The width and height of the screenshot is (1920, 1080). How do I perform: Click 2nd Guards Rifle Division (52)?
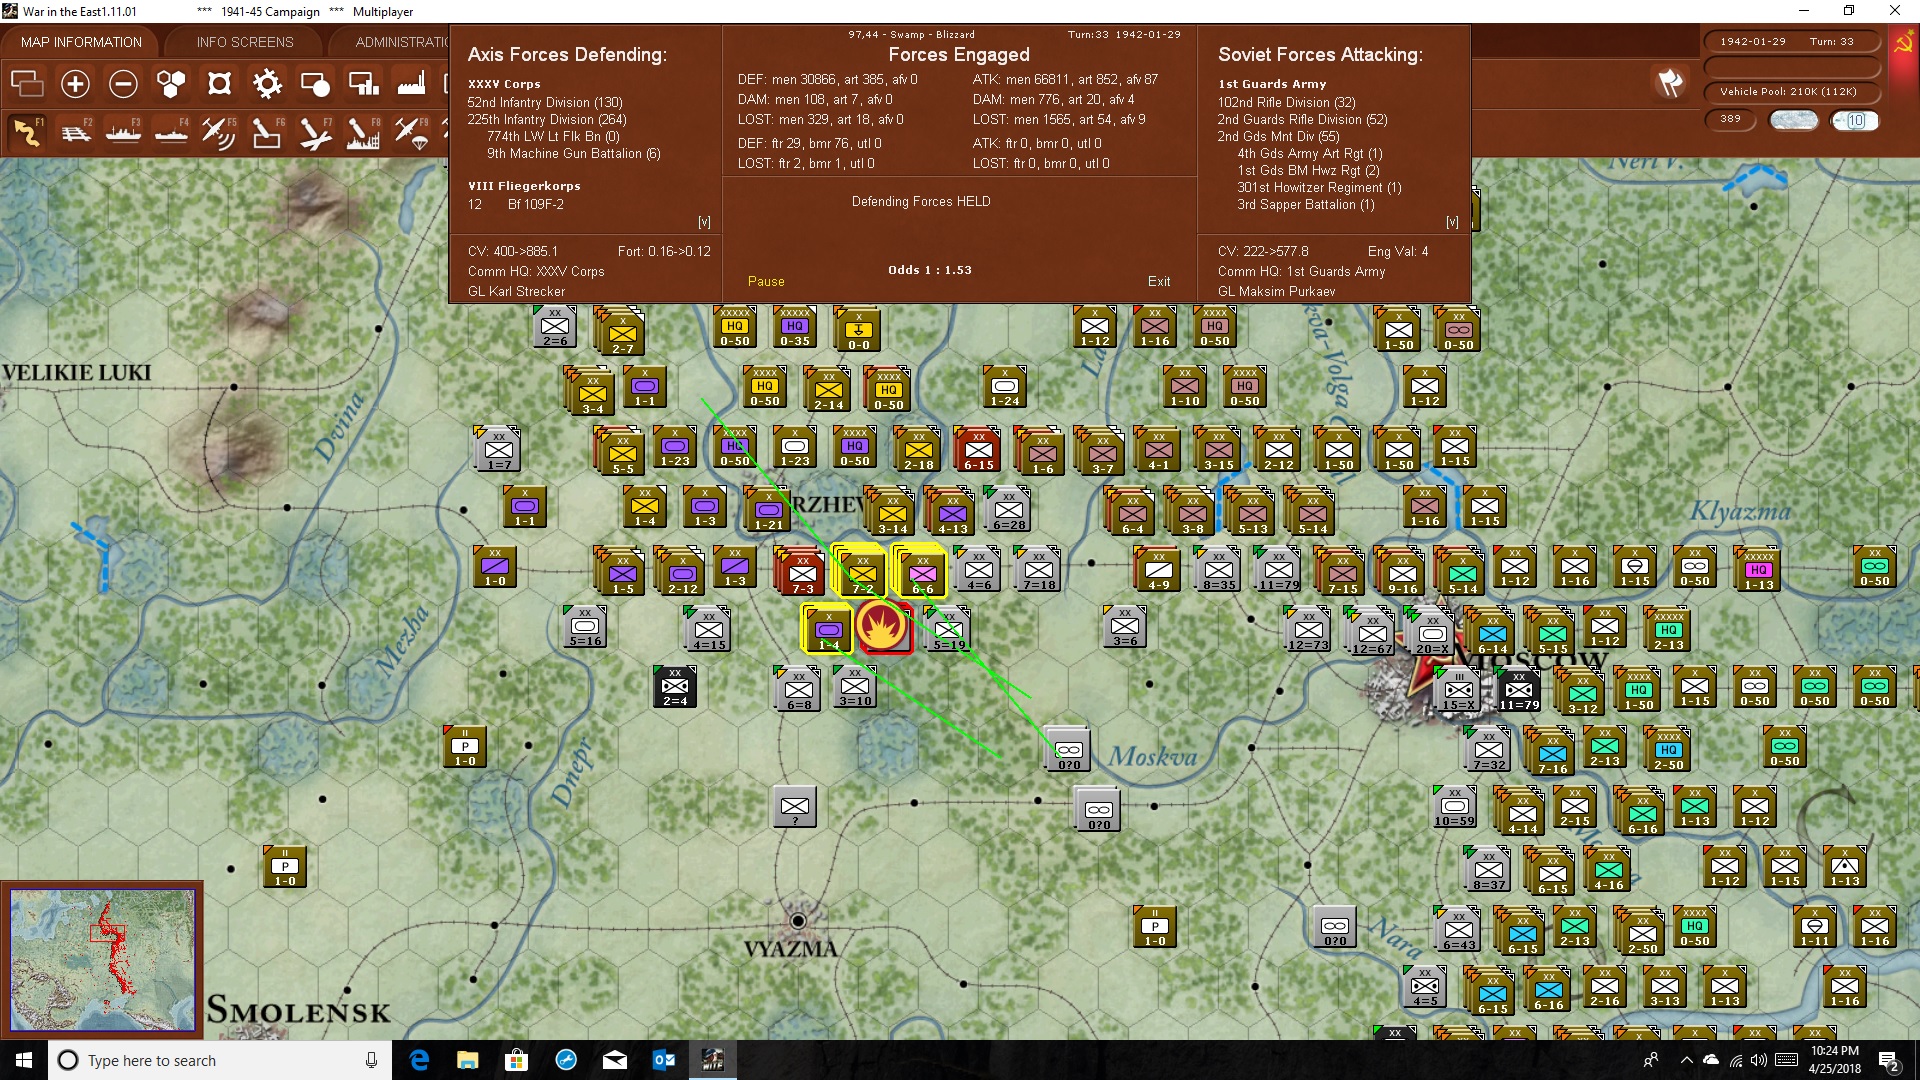click(x=1303, y=119)
